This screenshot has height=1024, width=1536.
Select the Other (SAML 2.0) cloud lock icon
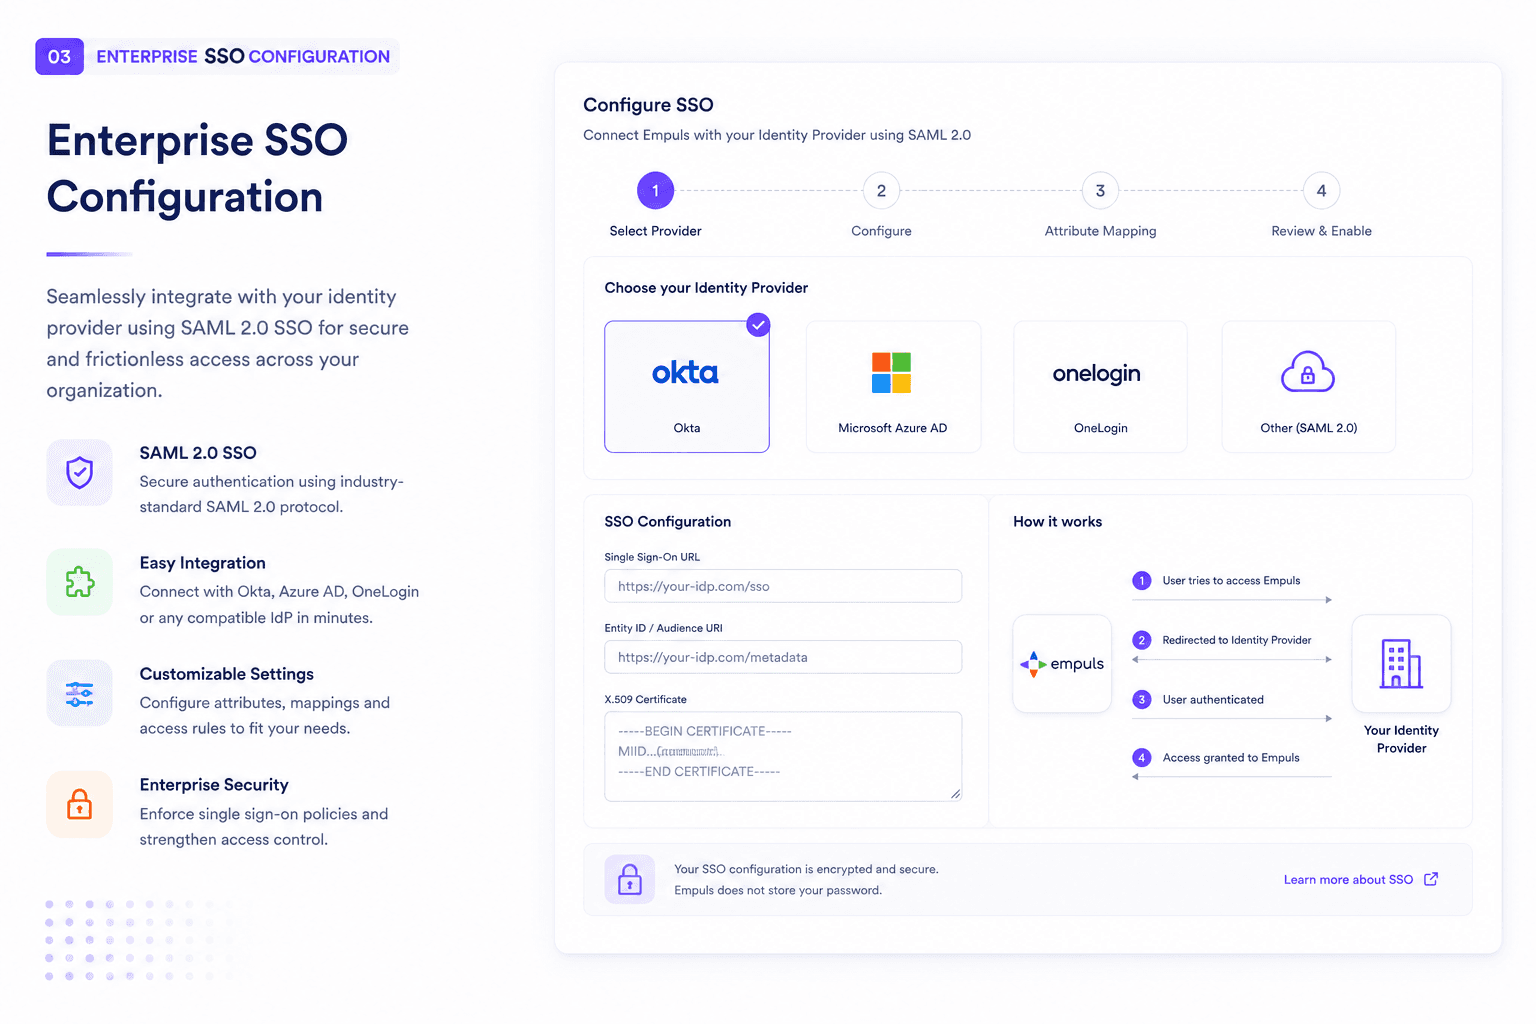pyautogui.click(x=1308, y=373)
